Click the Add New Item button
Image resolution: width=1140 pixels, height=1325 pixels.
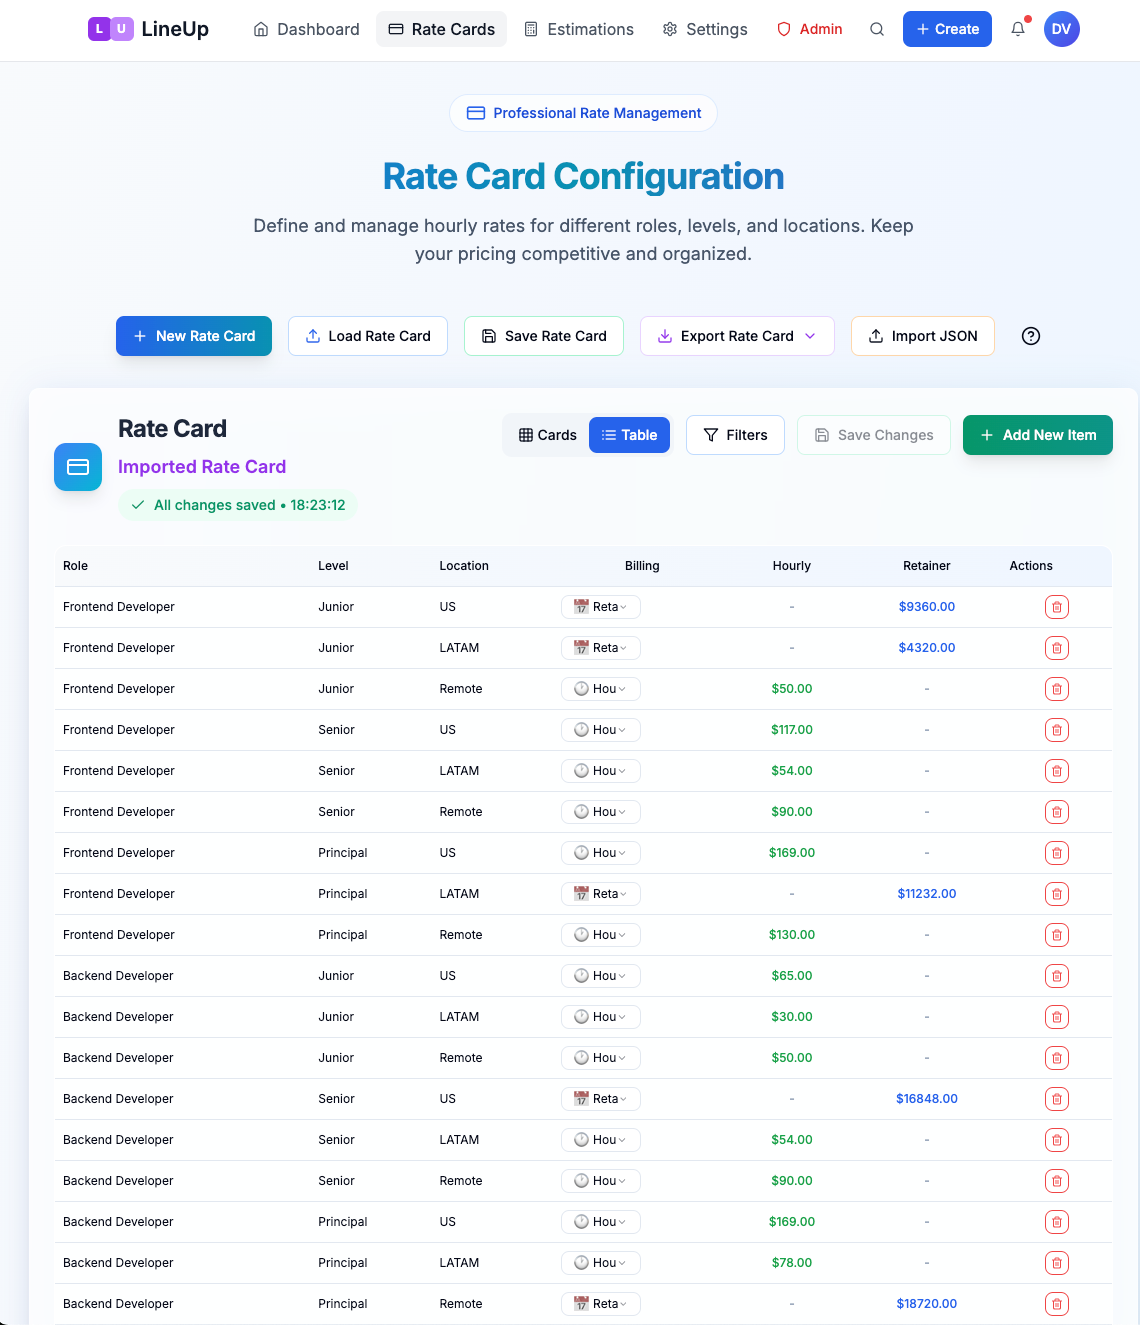[1037, 435]
